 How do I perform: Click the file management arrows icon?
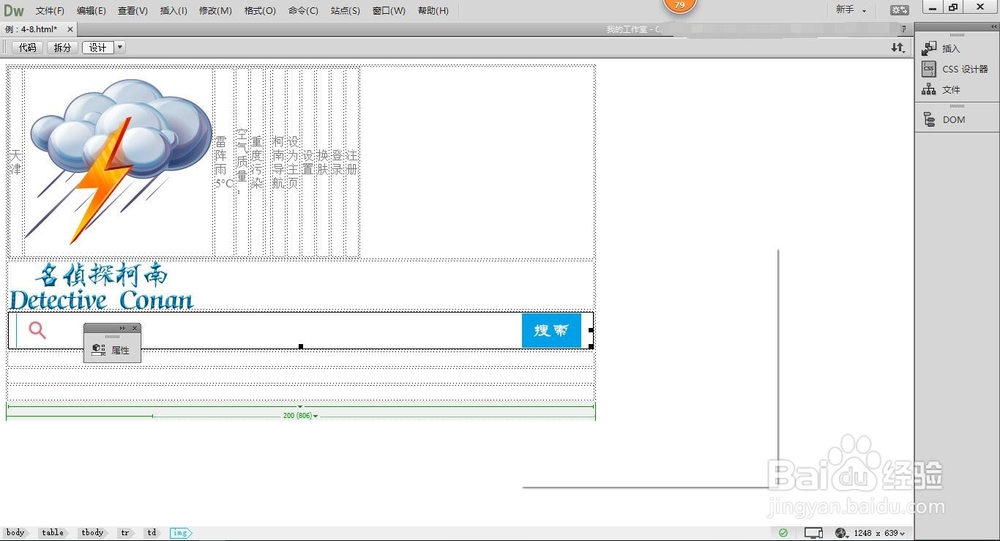click(898, 47)
